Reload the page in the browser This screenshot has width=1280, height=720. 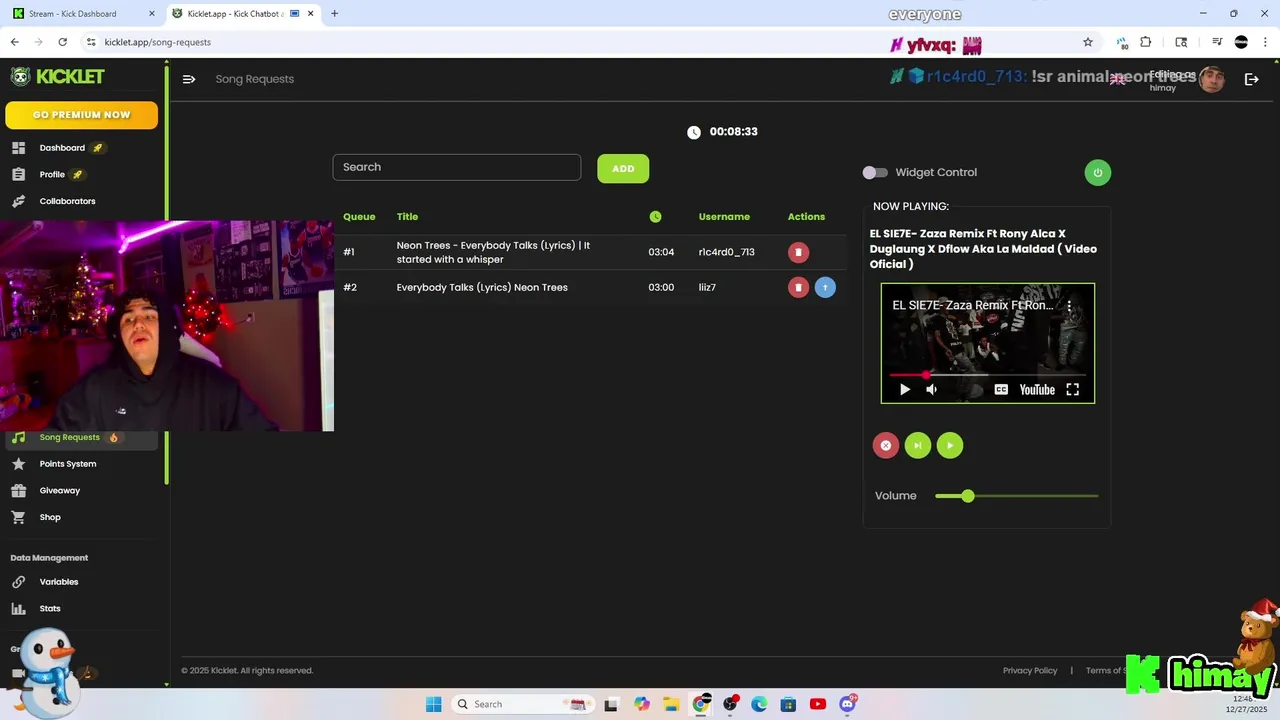(62, 42)
